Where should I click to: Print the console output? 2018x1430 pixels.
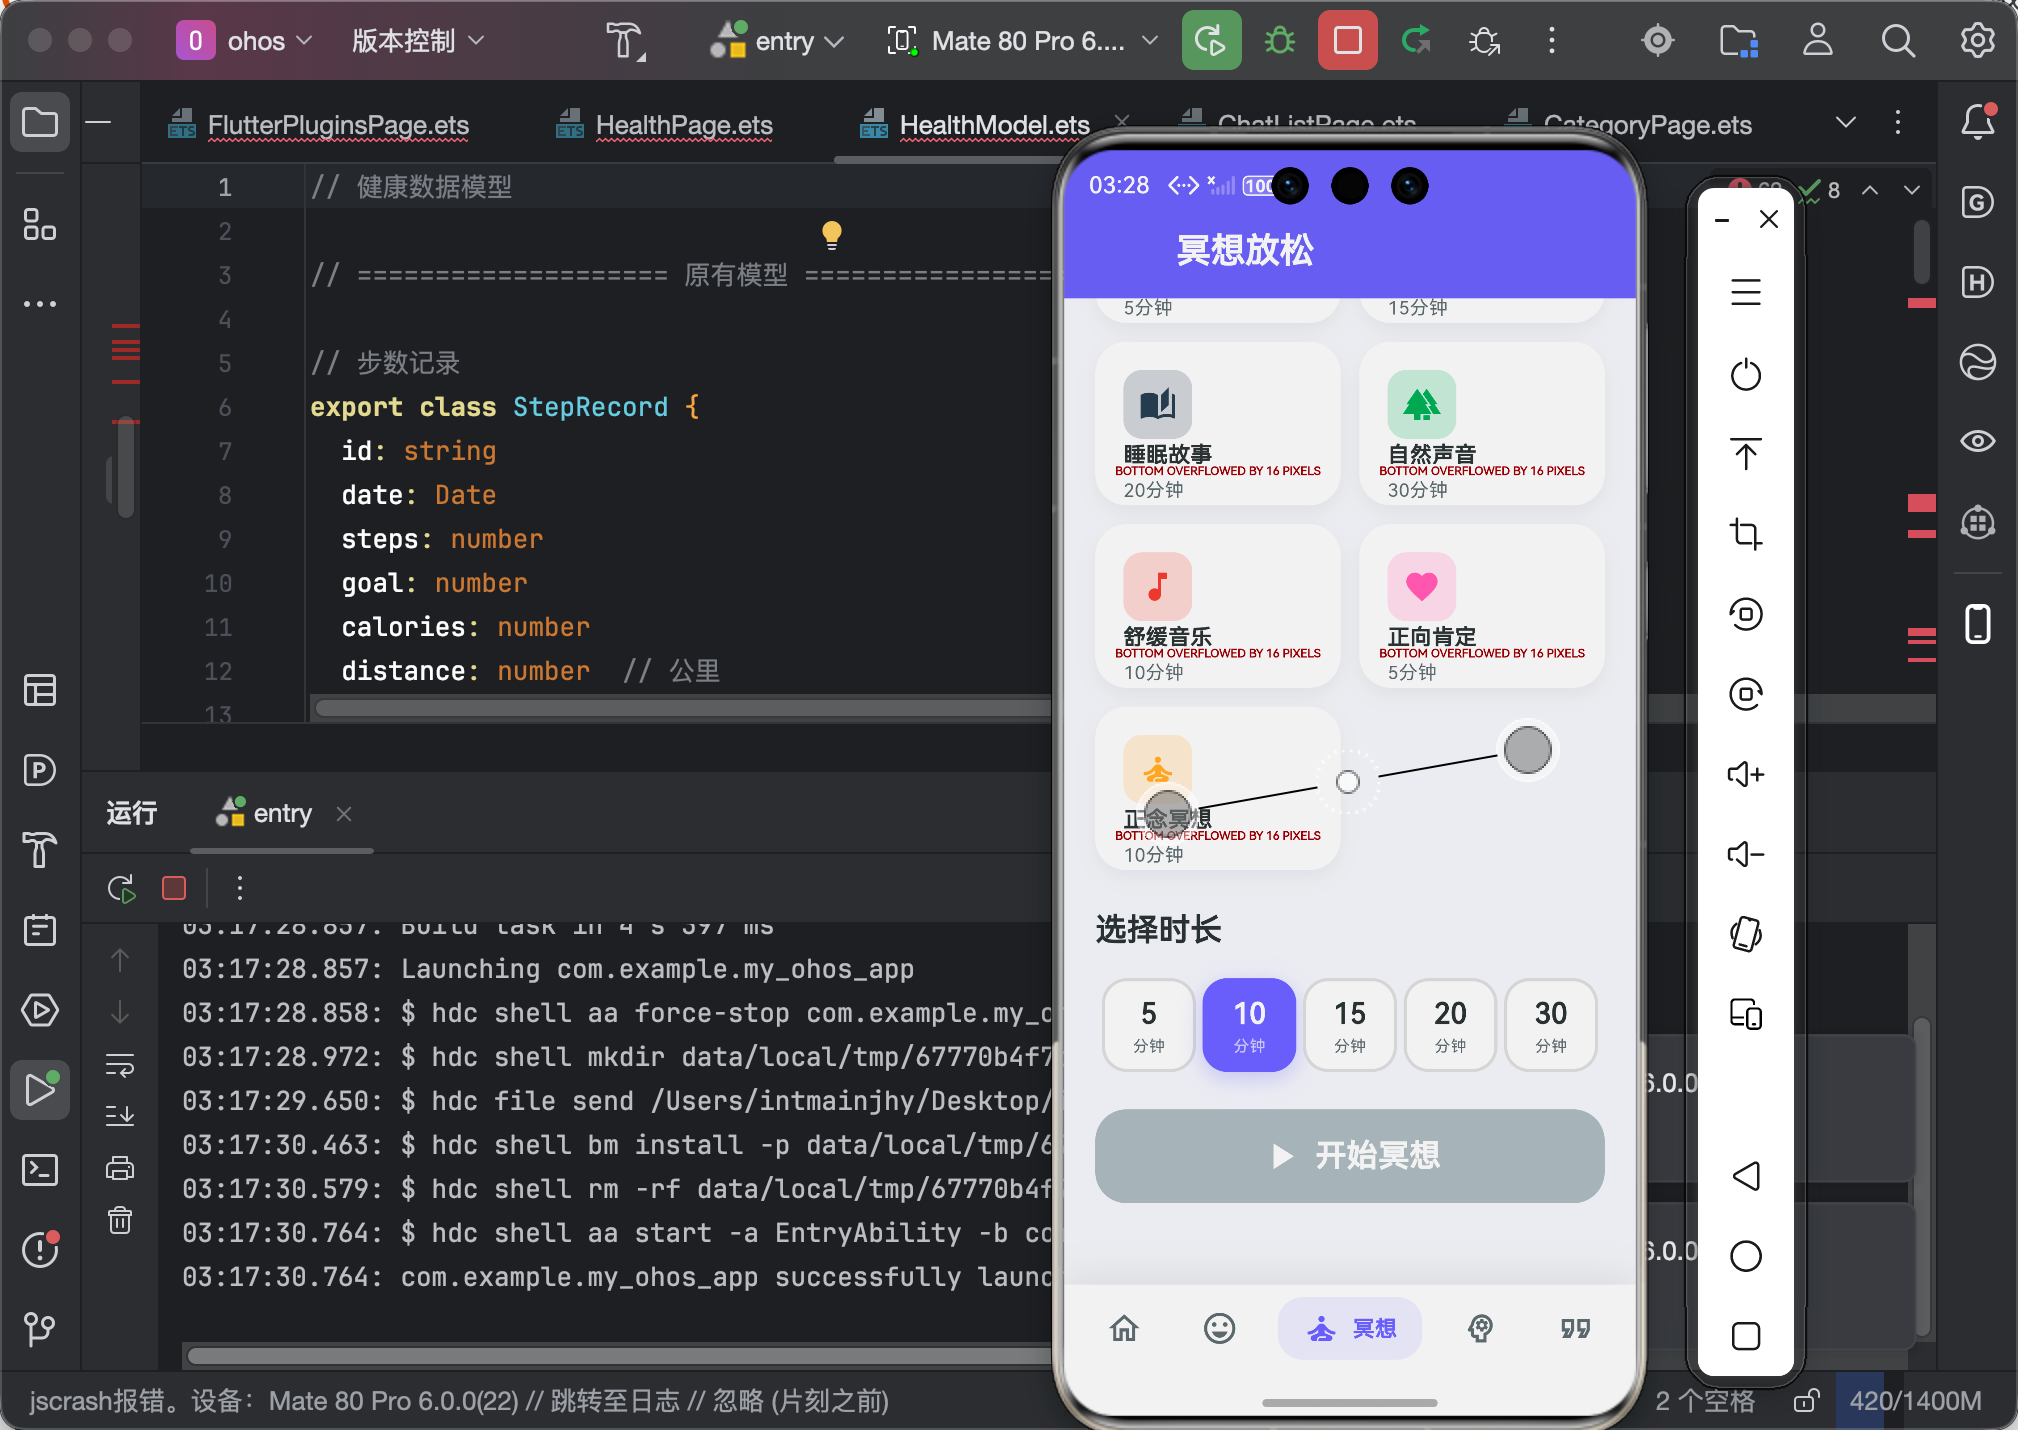pos(120,1167)
